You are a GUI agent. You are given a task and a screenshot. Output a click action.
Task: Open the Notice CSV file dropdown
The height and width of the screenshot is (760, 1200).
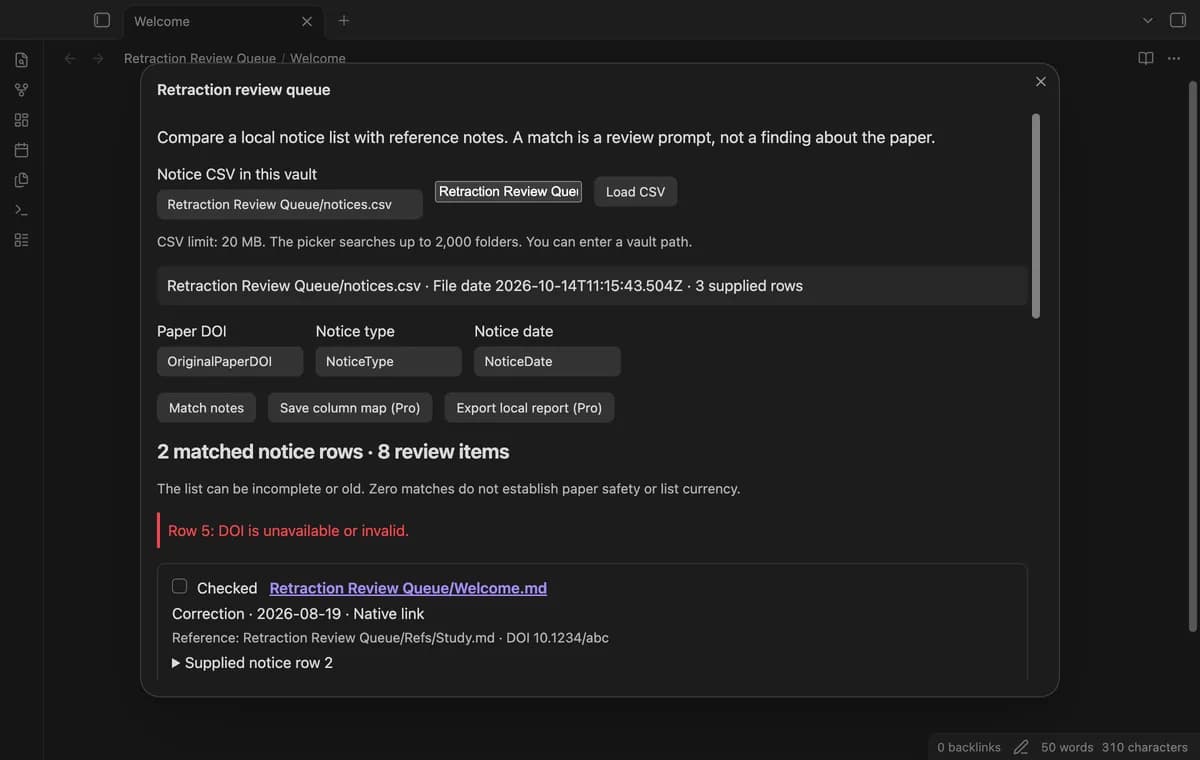(290, 204)
